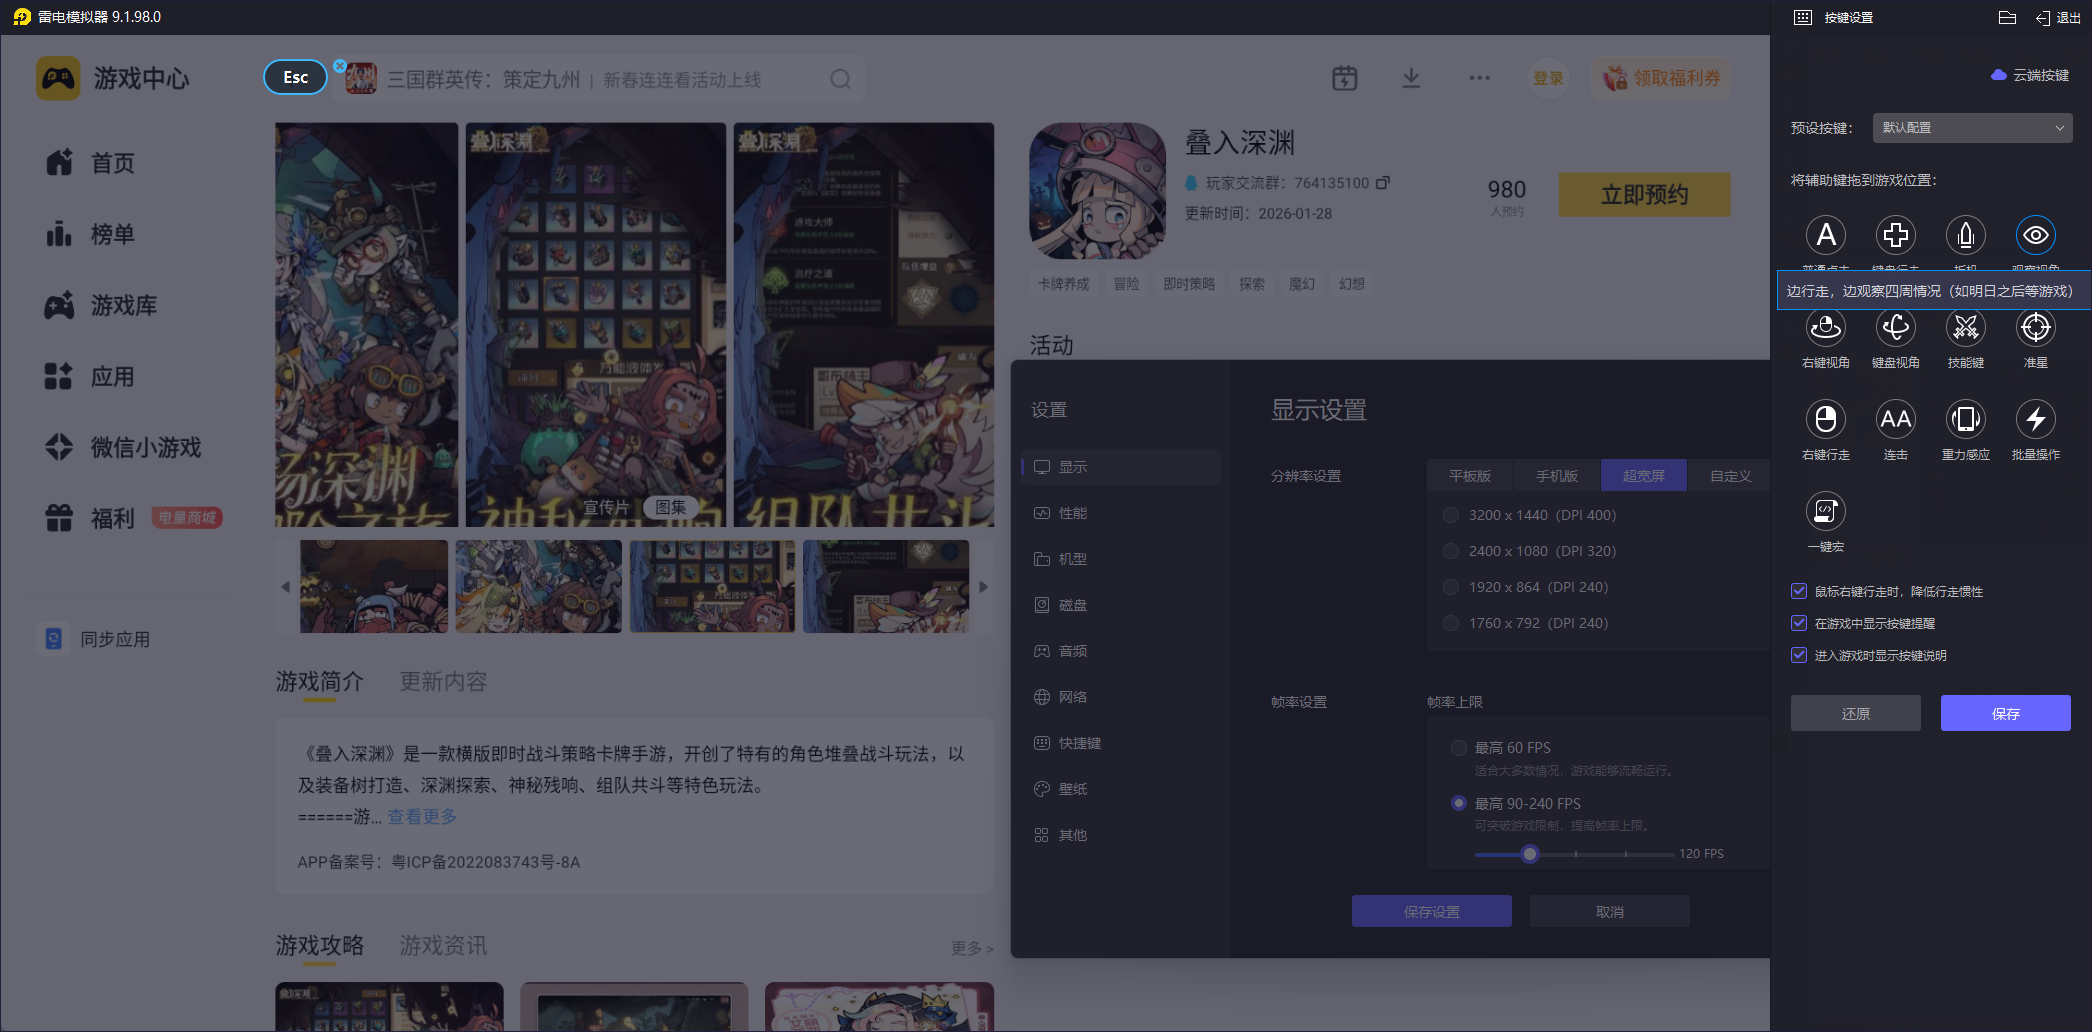Switch to the 自定义 resolution tab

(x=1731, y=476)
